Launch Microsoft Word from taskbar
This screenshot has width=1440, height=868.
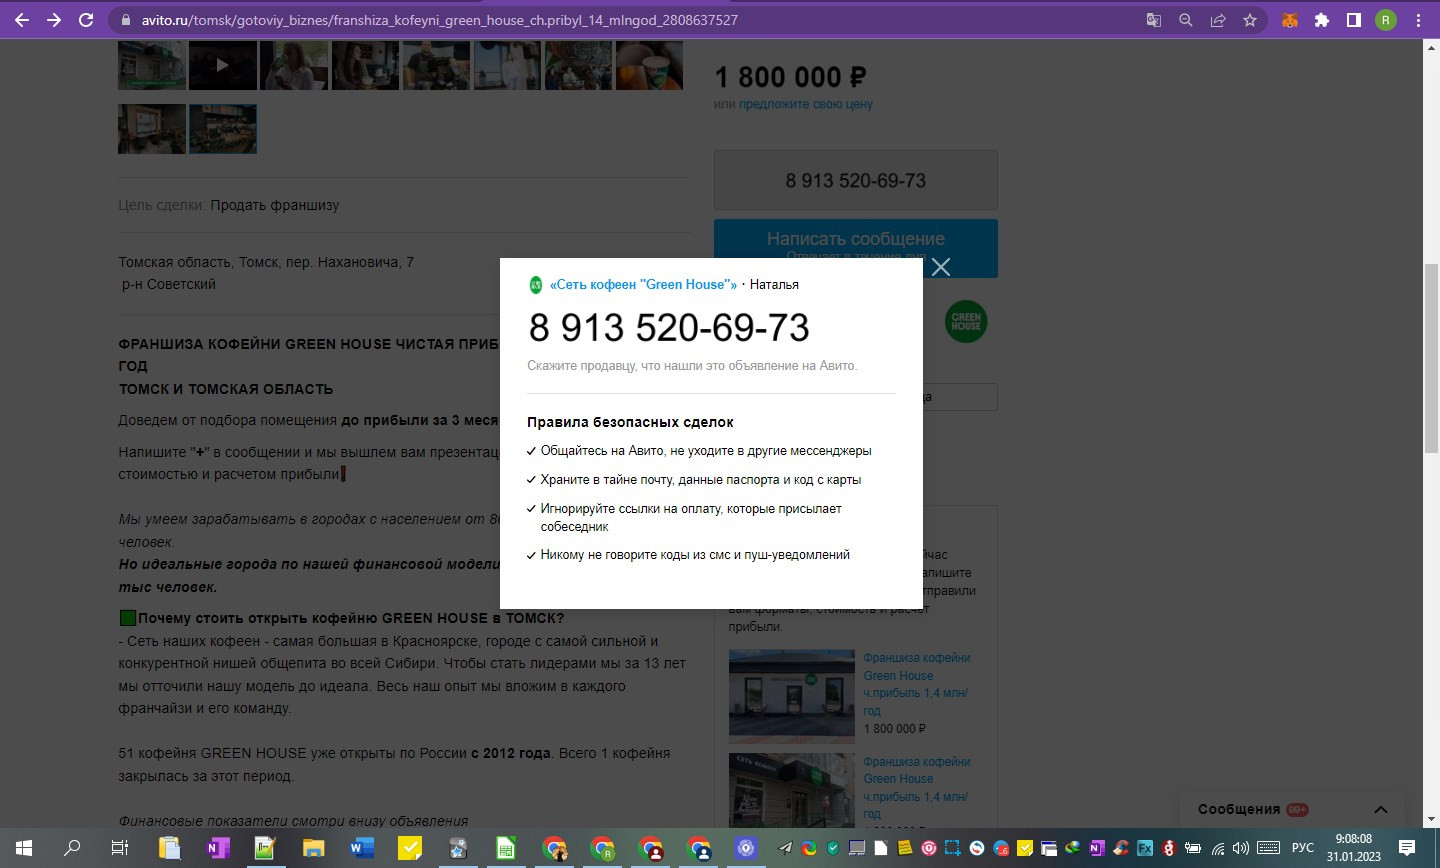[361, 848]
